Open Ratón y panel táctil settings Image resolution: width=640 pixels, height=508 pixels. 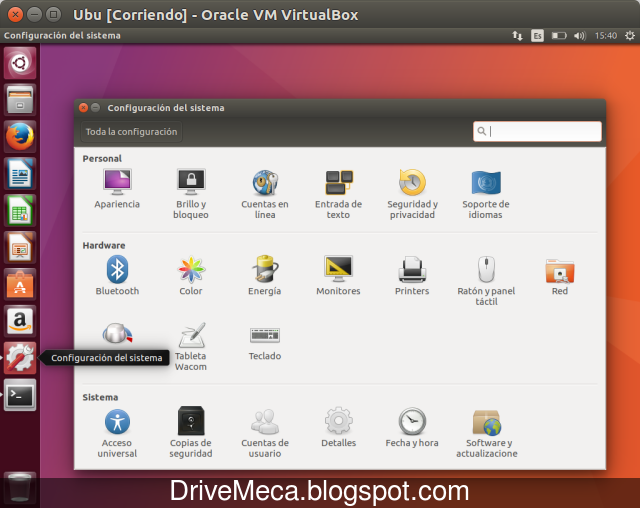[x=486, y=281]
